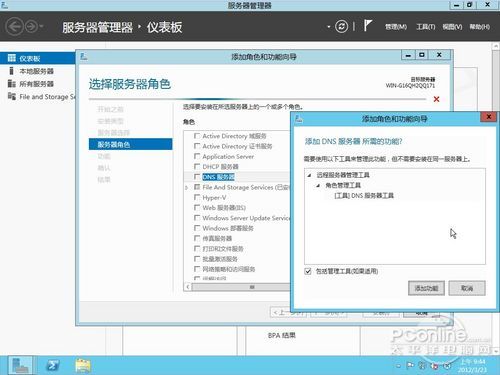Launch PowerShell from the taskbar
The height and width of the screenshot is (375, 500).
click(53, 365)
